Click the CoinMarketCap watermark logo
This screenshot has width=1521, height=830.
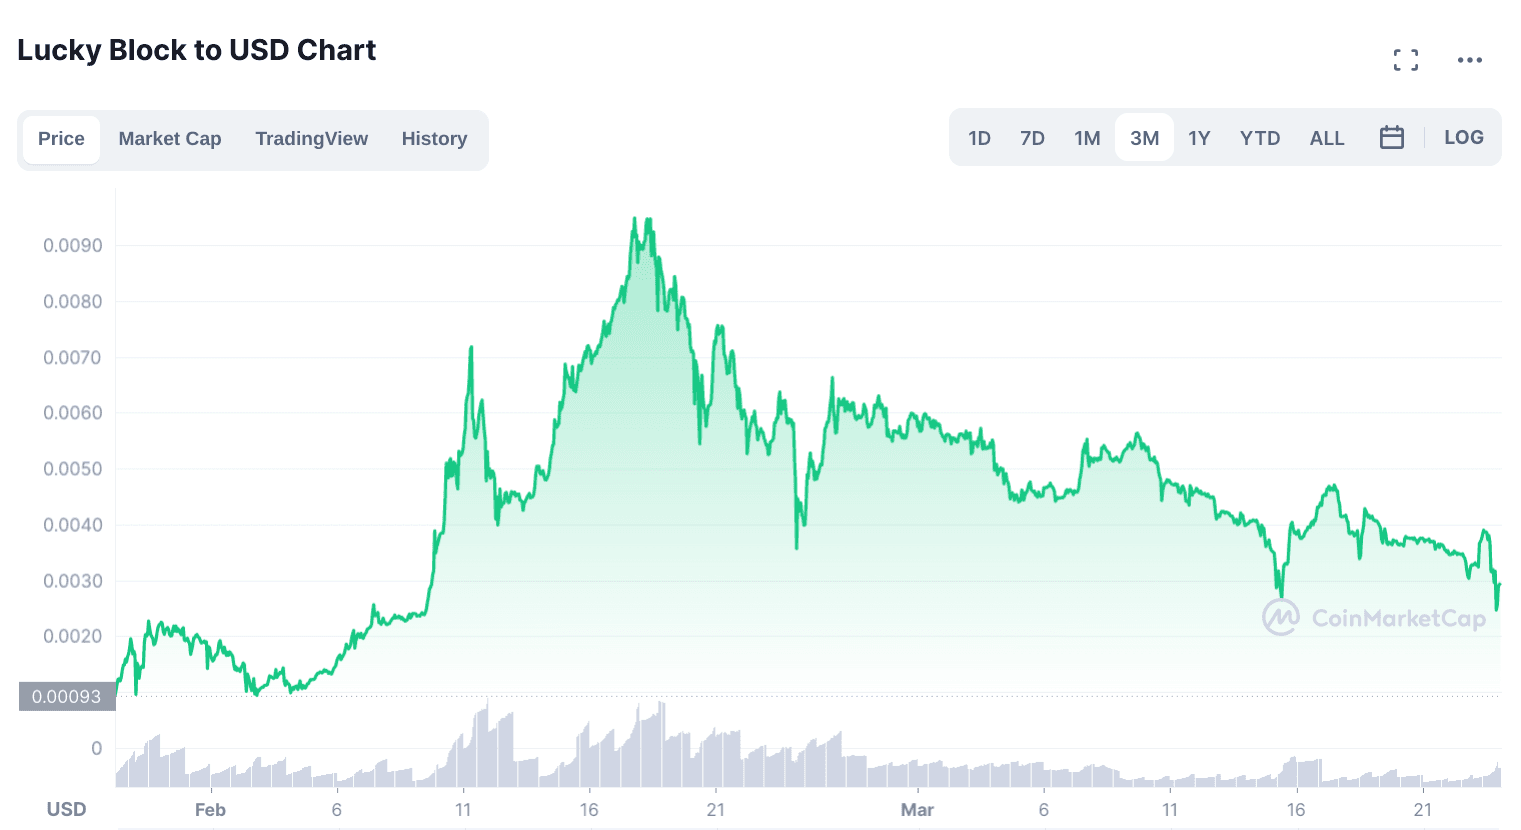(x=1373, y=618)
